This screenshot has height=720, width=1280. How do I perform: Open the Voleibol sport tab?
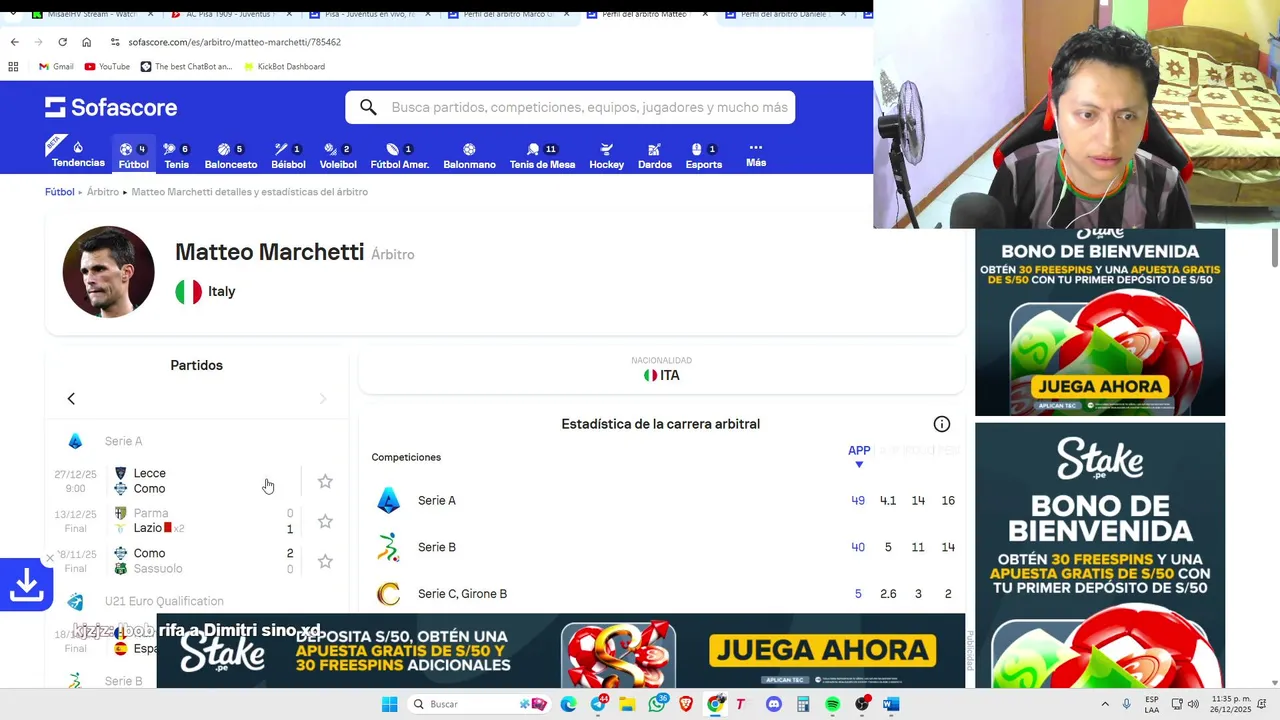tap(338, 156)
